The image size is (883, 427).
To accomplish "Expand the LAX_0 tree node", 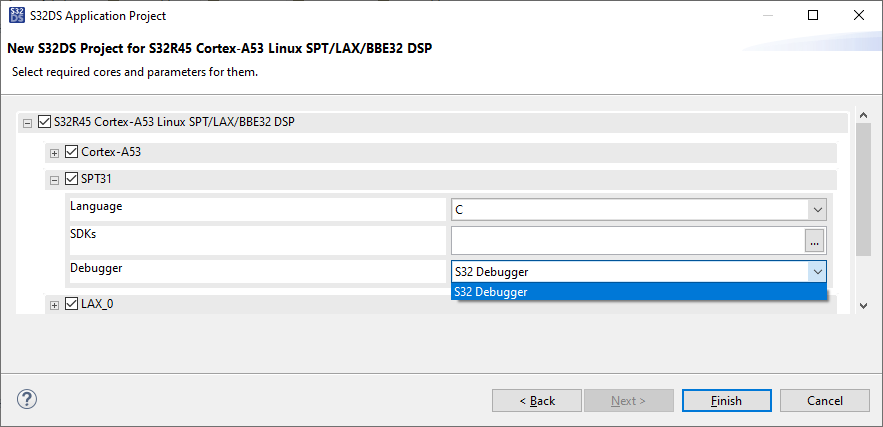I will (55, 305).
